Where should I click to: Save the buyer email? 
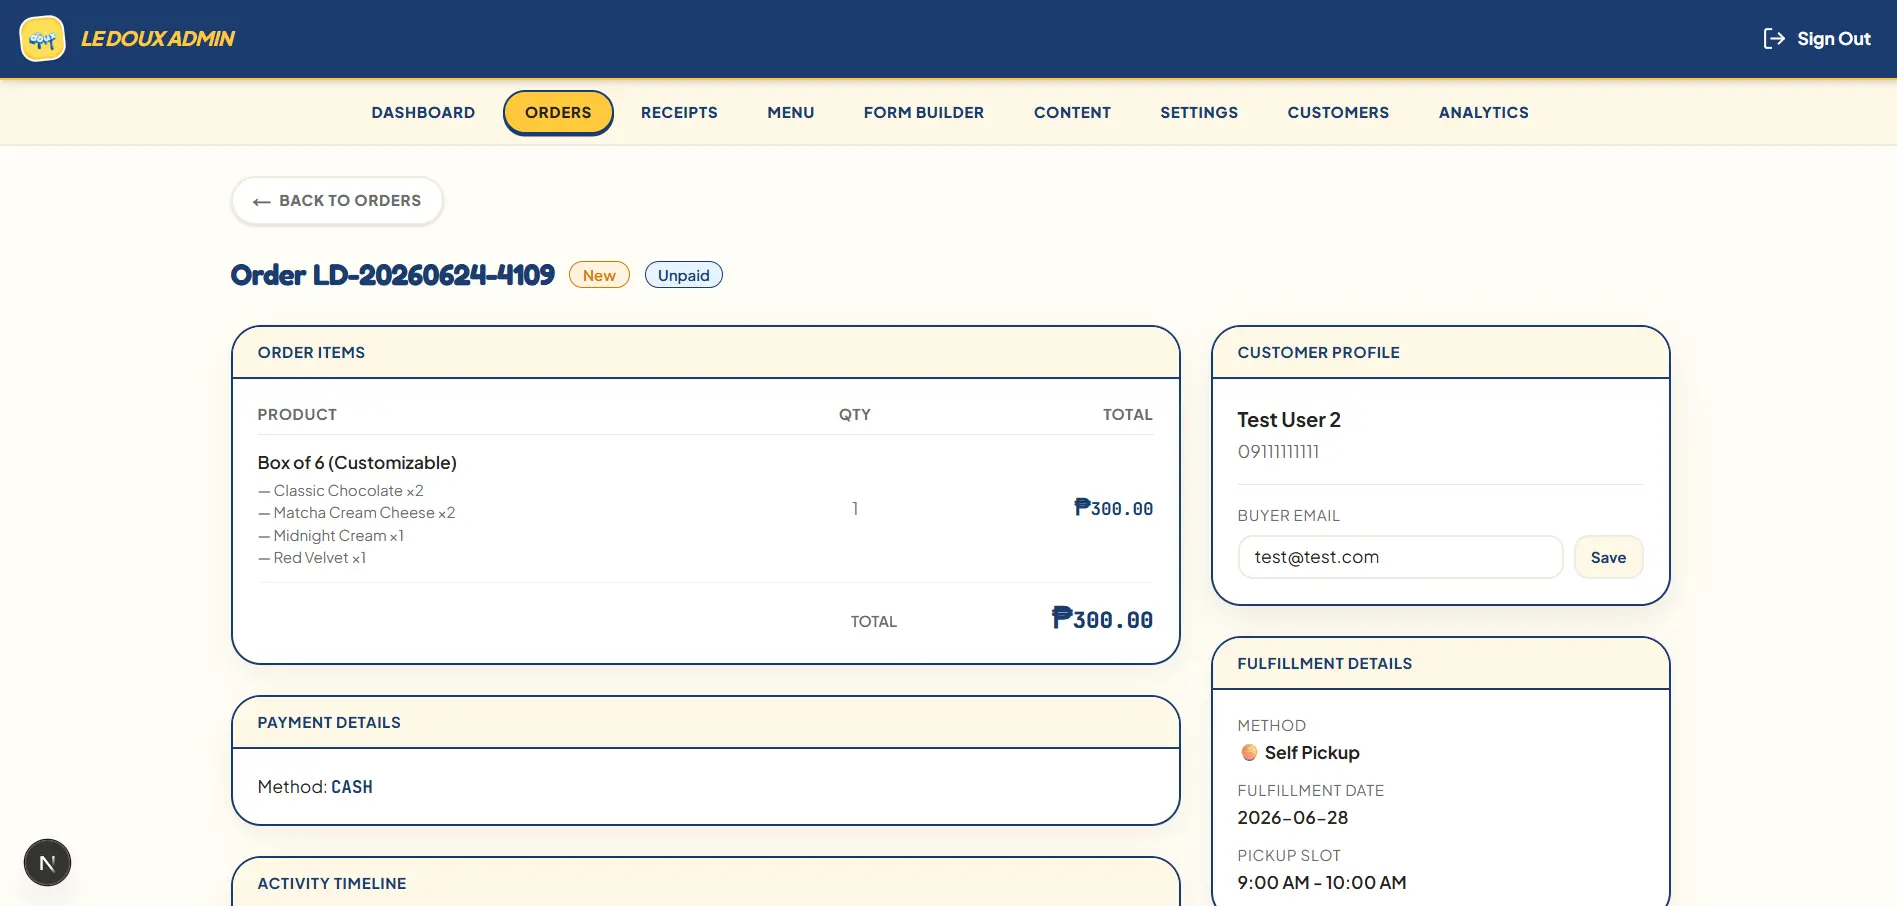point(1608,557)
